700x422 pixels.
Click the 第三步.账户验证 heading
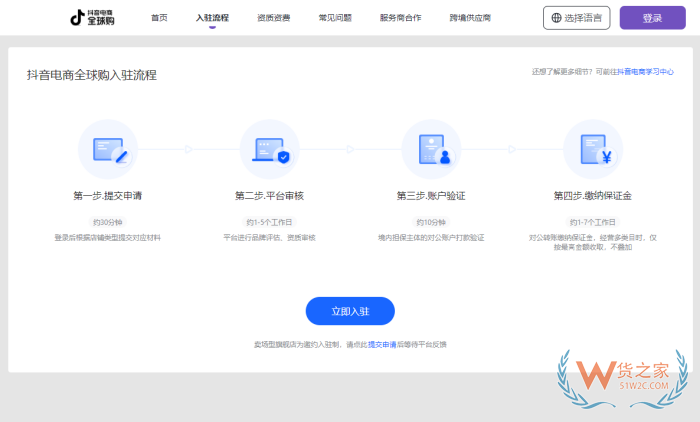[x=431, y=196]
